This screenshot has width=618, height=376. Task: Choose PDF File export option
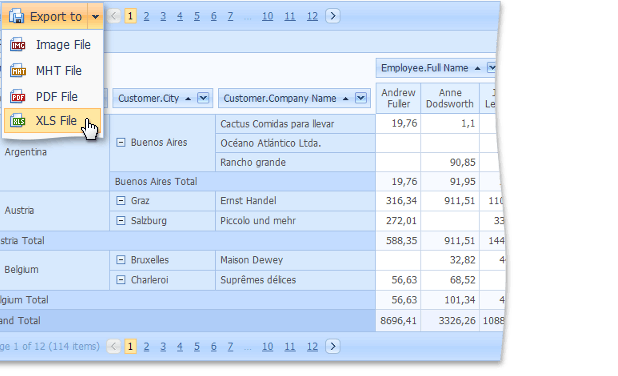coord(52,97)
